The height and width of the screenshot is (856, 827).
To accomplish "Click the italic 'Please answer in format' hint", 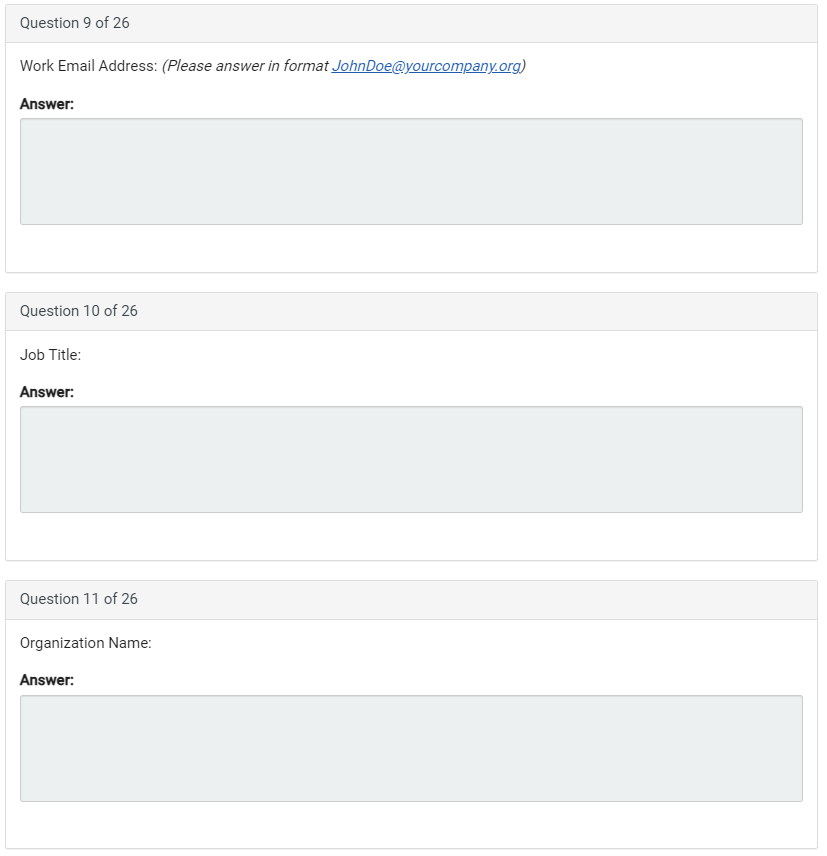I will click(x=246, y=66).
